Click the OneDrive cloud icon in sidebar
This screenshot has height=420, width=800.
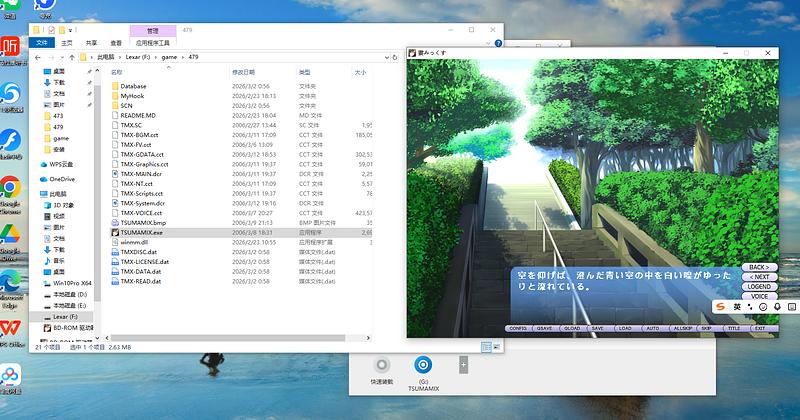pyautogui.click(x=42, y=179)
